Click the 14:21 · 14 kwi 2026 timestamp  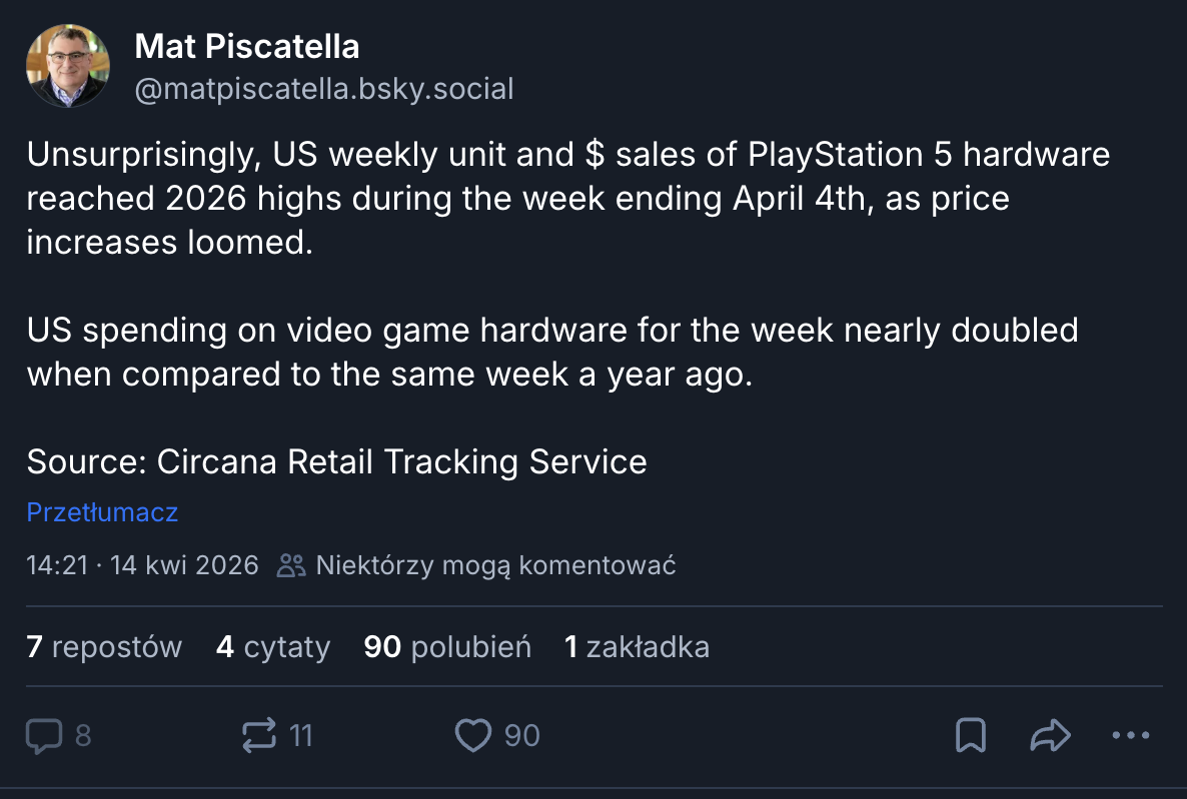[x=142, y=566]
